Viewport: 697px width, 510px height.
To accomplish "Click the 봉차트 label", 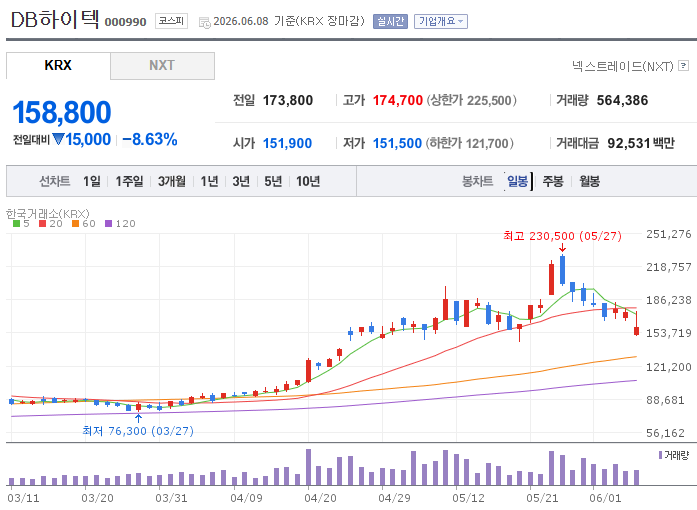I will (477, 181).
